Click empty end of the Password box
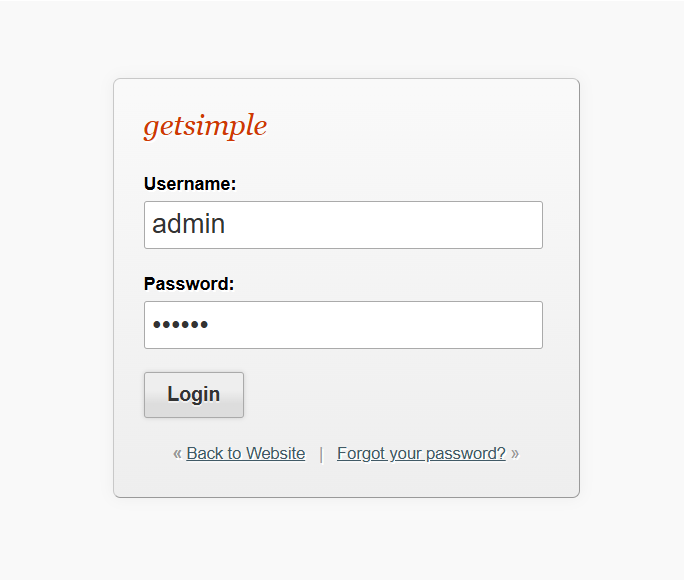684x580 pixels. click(480, 325)
